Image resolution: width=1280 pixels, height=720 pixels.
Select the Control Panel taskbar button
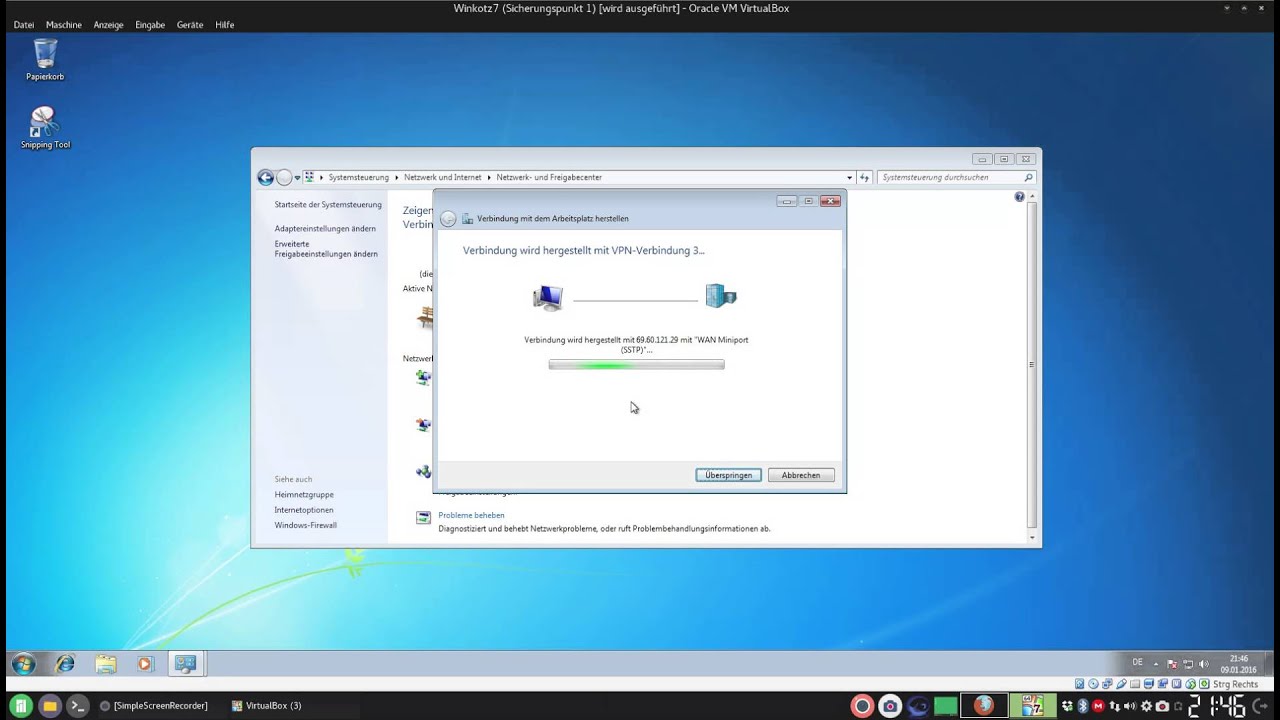tap(185, 664)
